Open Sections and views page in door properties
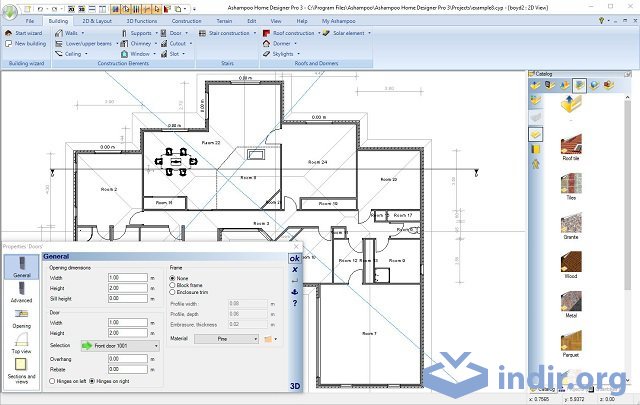The image size is (640, 405). tap(21, 371)
